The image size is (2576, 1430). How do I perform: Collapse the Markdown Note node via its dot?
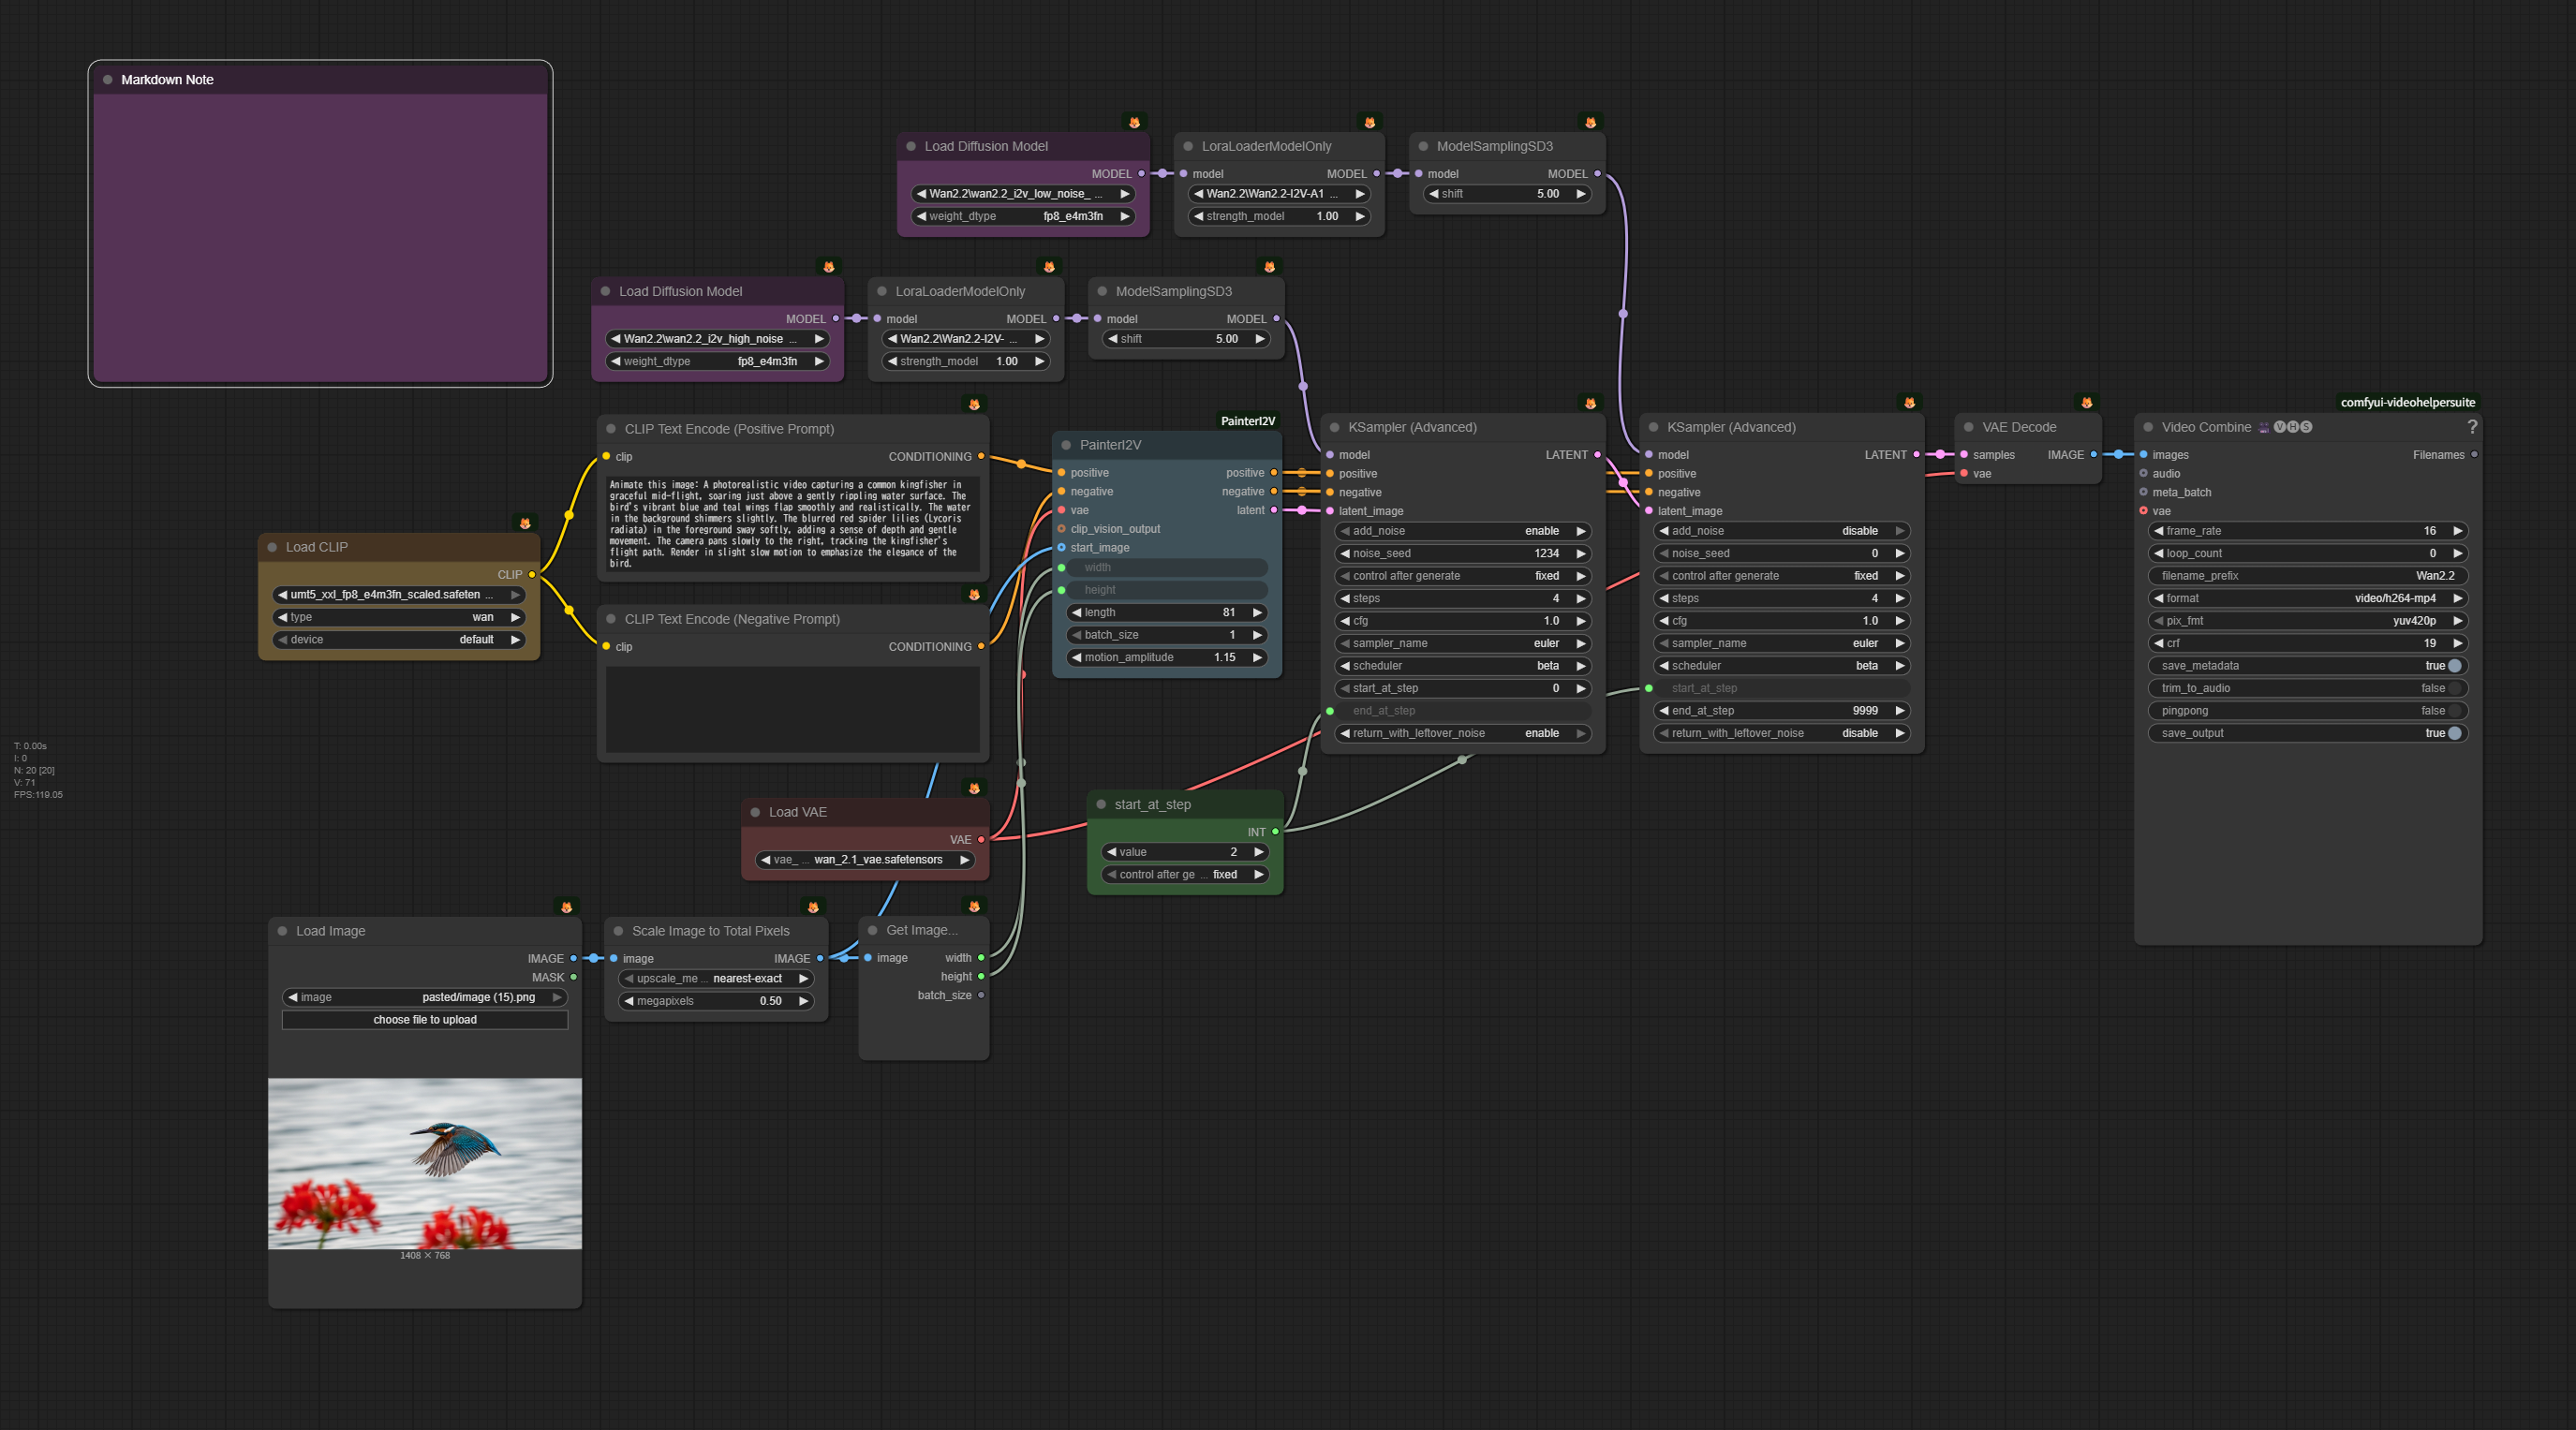click(107, 80)
